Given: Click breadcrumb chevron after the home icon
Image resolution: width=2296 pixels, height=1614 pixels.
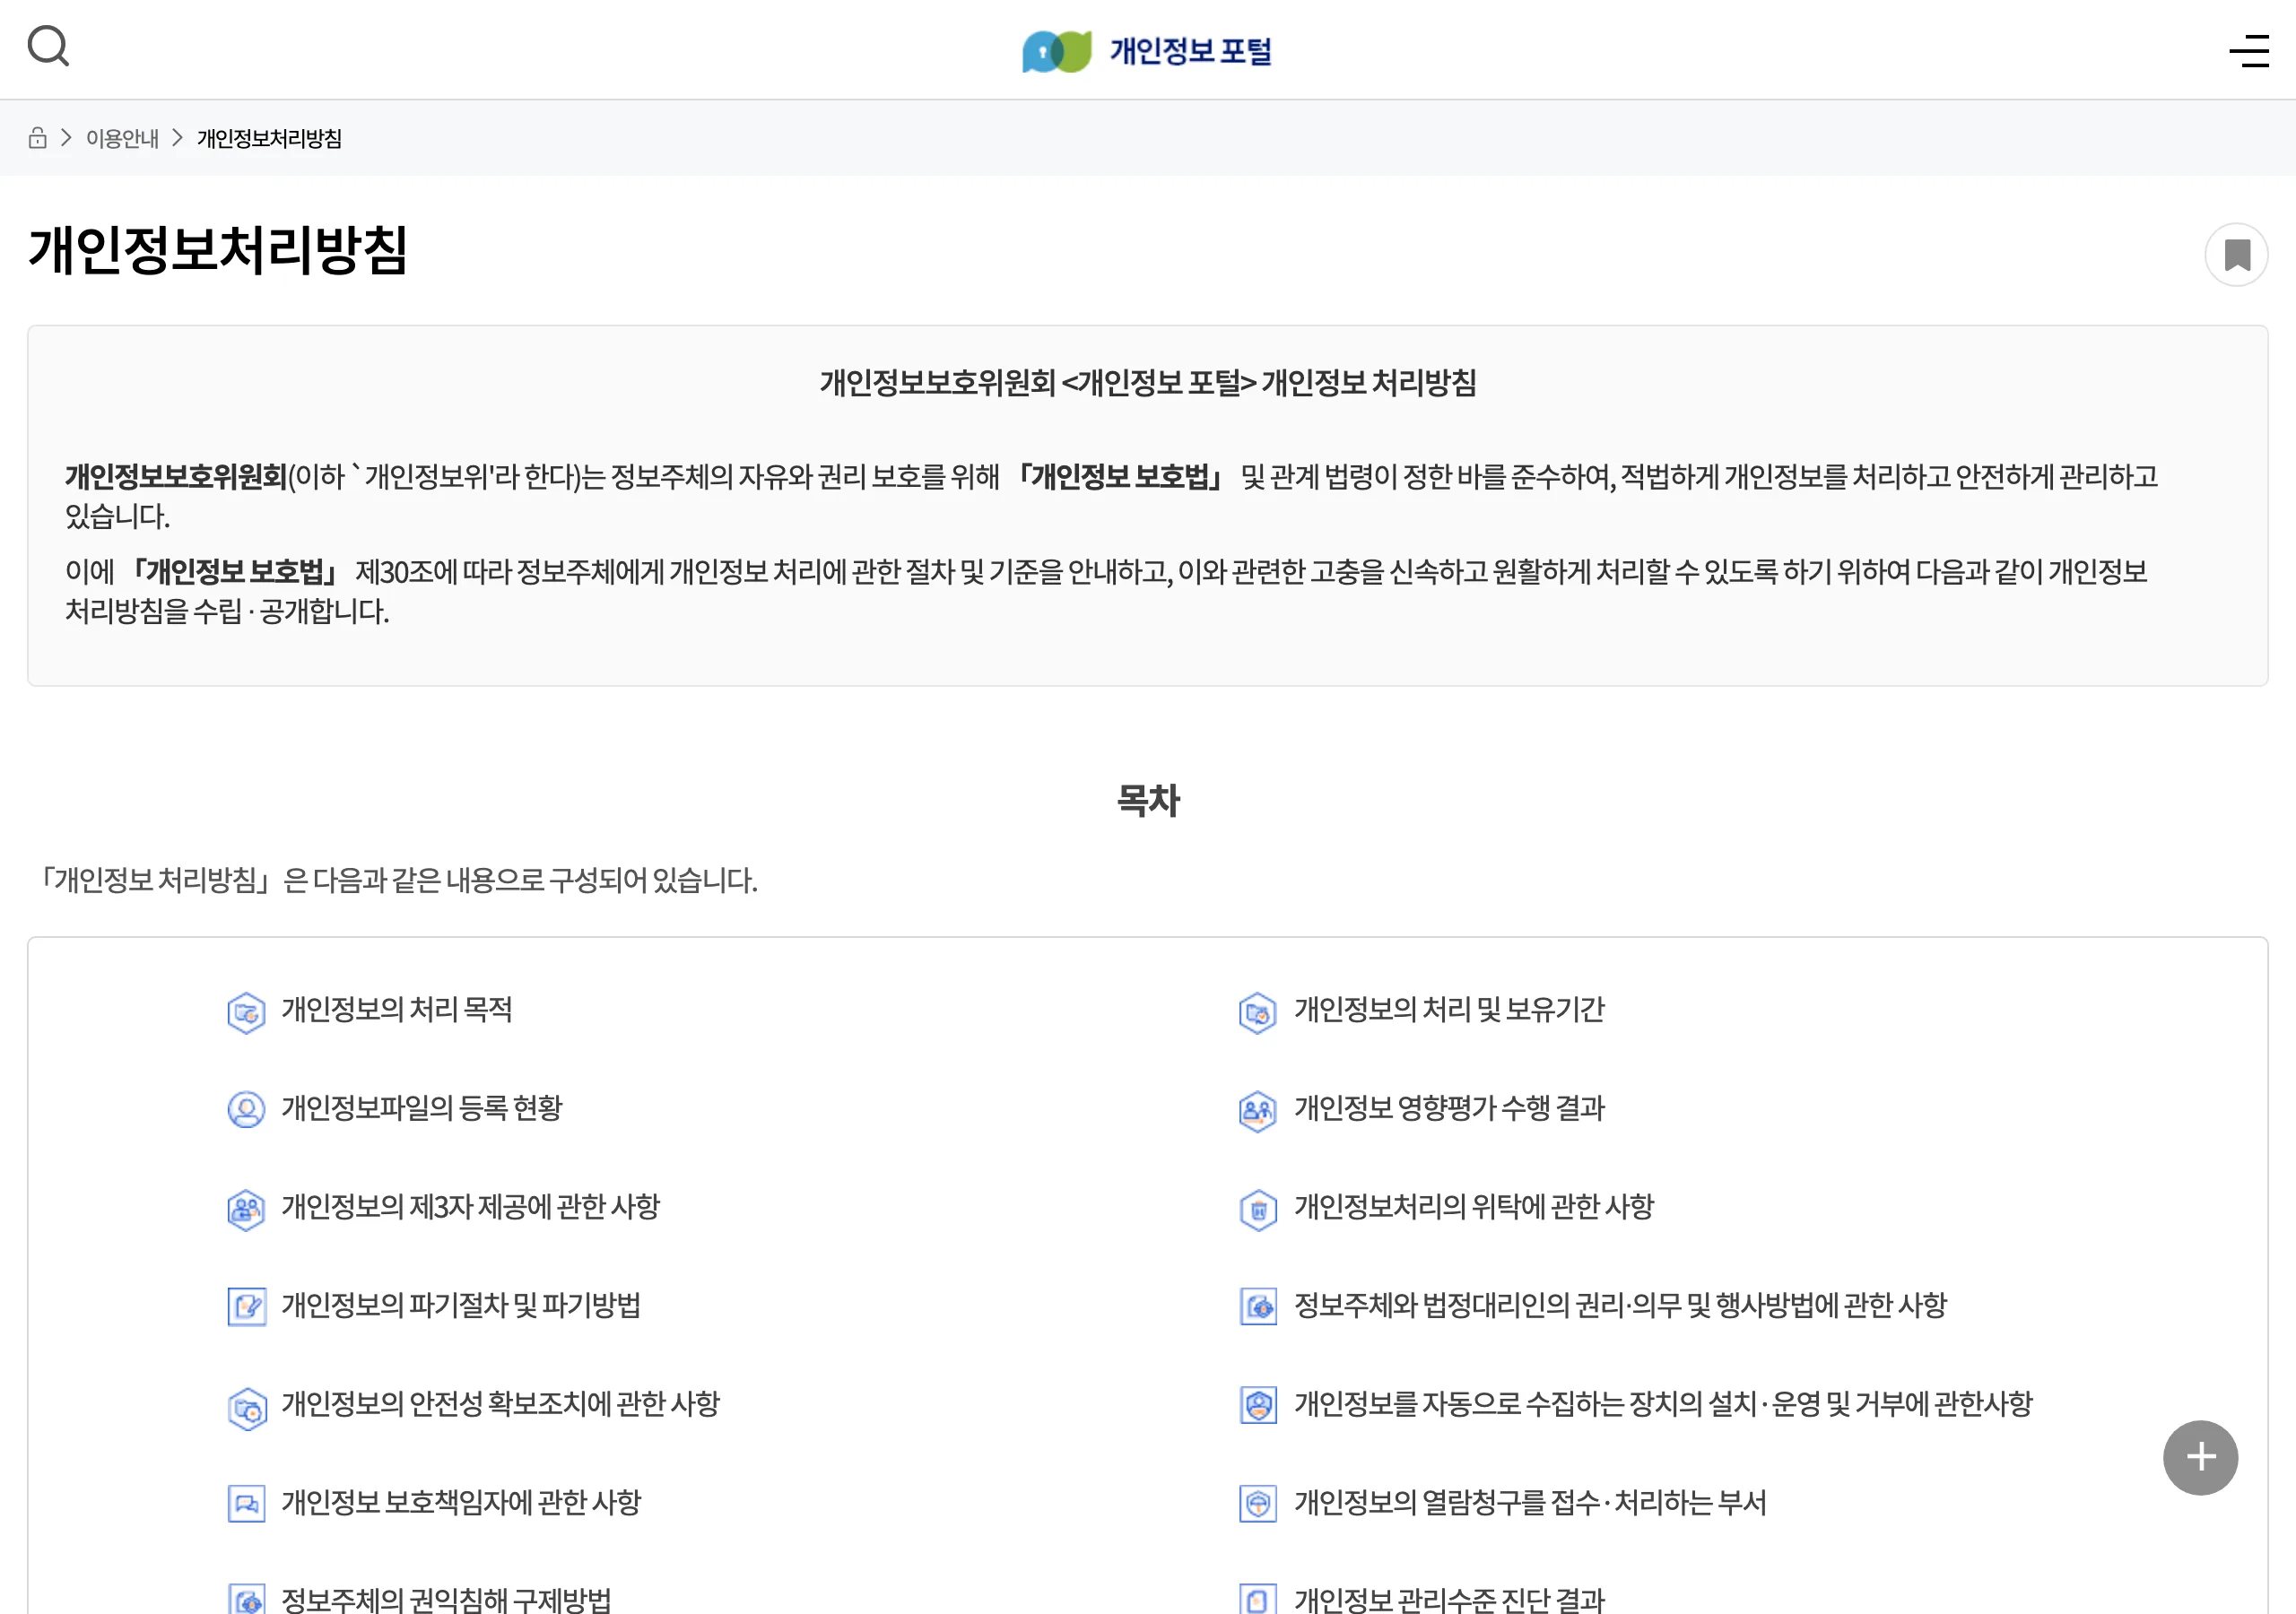Looking at the screenshot, I should pyautogui.click(x=66, y=138).
